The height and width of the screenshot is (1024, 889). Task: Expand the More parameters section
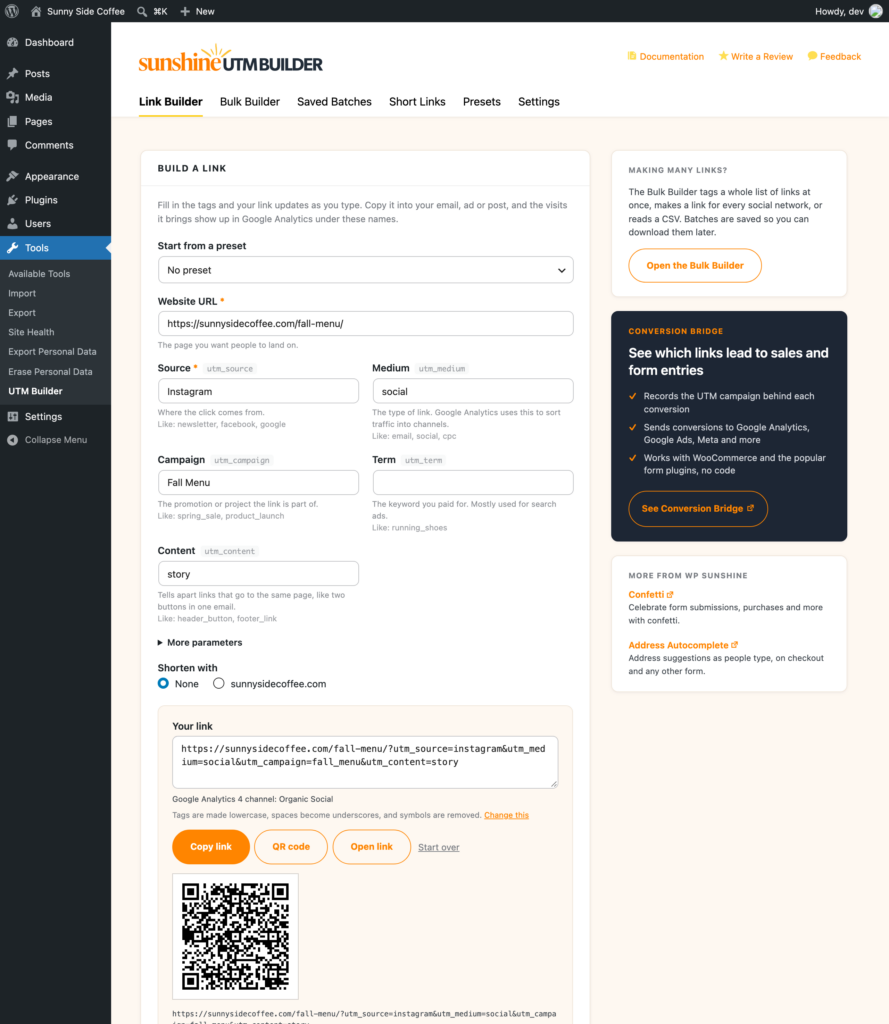point(200,643)
